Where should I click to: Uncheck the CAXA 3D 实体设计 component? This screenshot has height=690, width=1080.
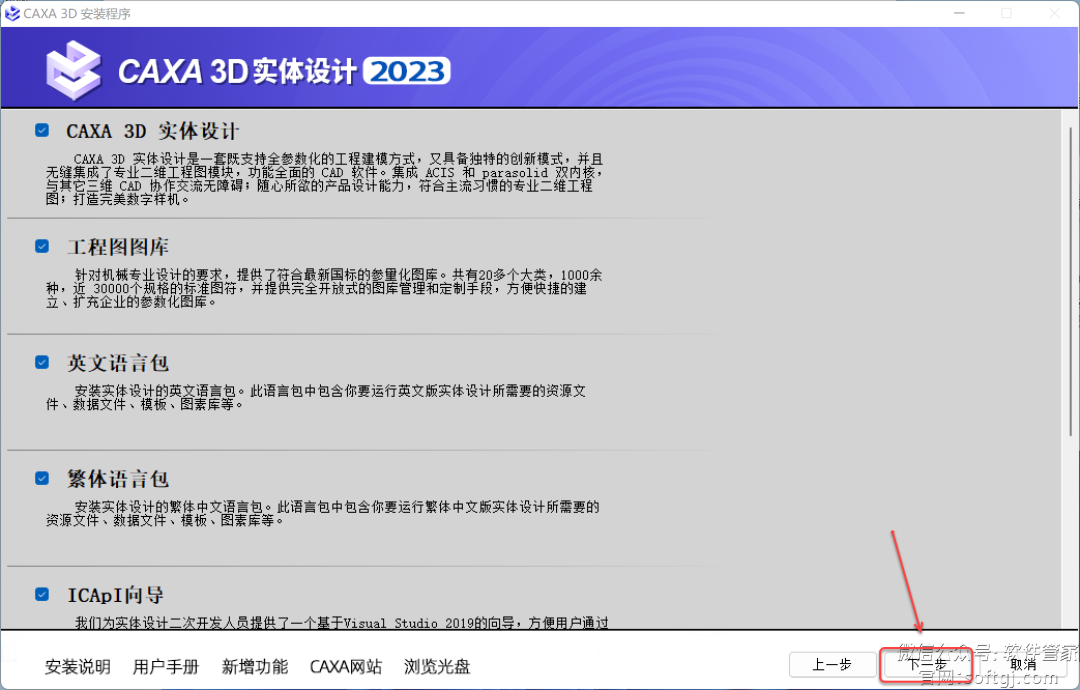42,131
